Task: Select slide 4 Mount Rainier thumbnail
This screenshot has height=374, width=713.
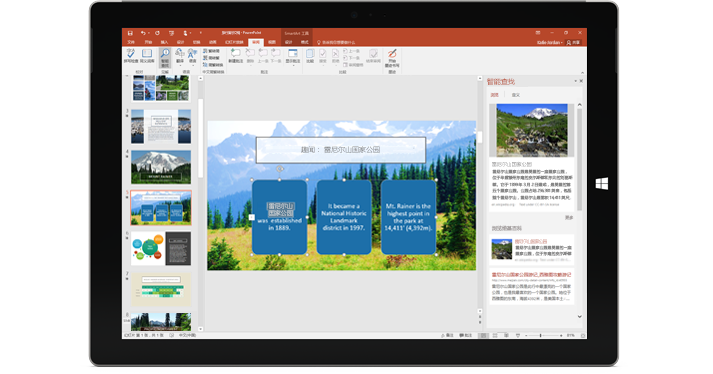Action: coord(161,167)
